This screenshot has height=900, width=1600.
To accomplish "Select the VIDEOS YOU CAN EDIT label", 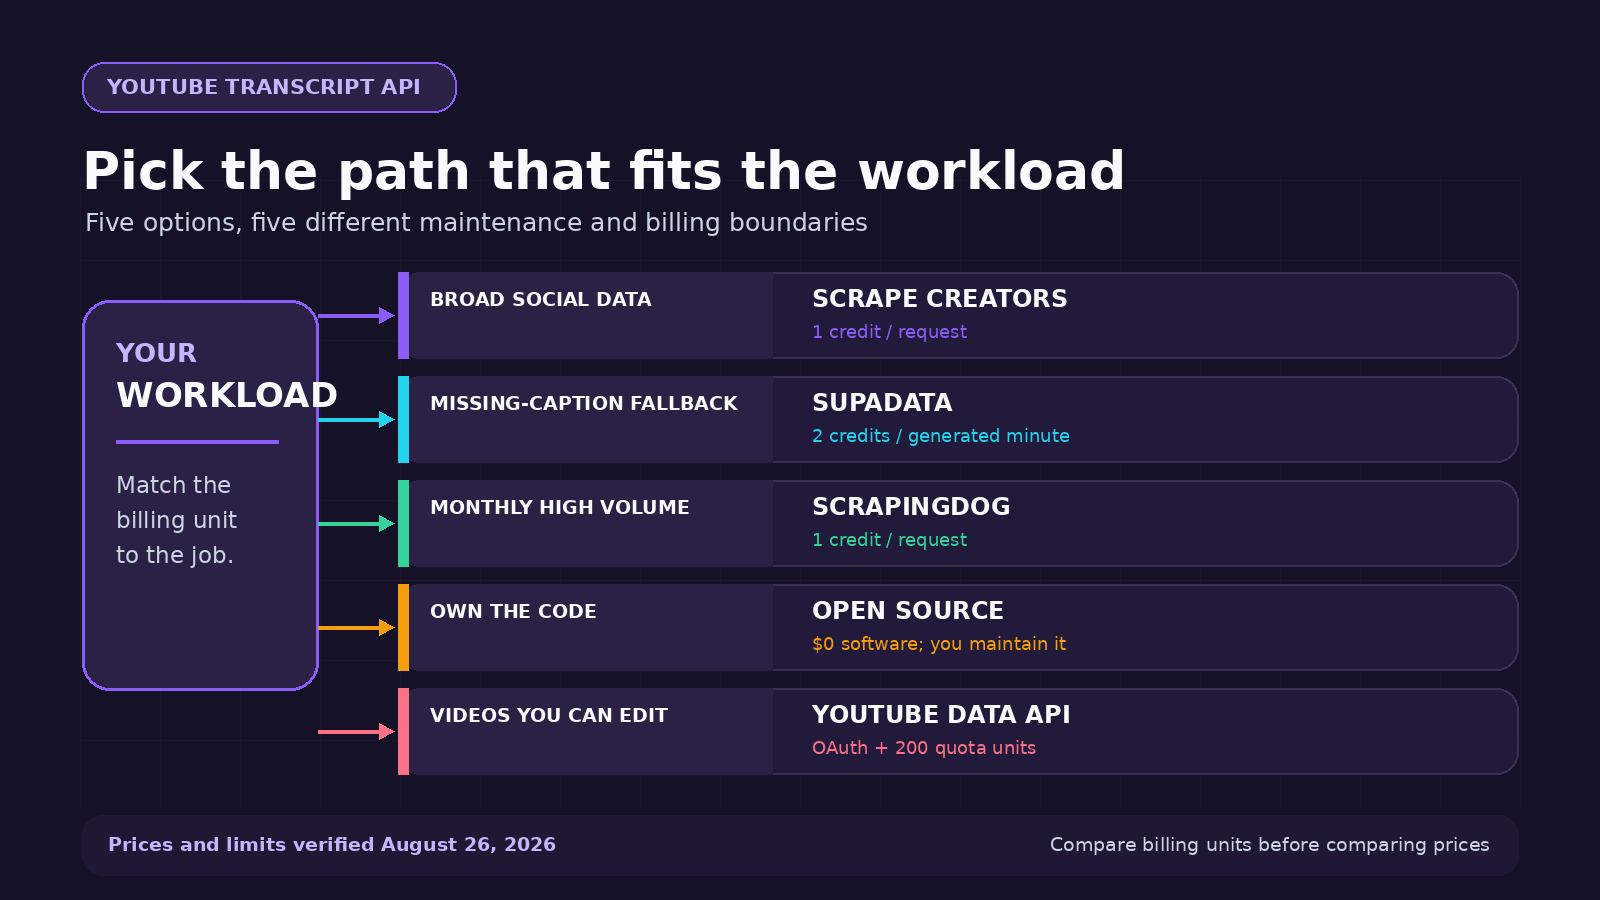I will click(548, 715).
